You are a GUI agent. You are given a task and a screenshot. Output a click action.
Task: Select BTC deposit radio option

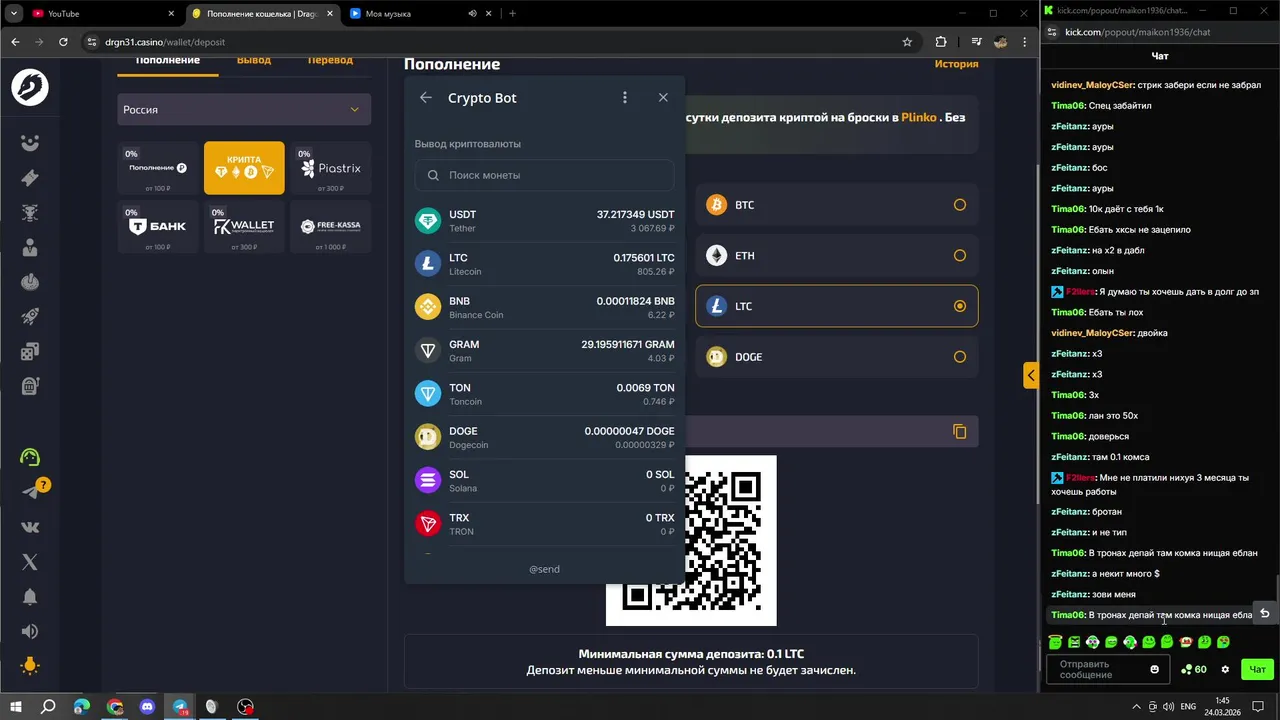click(x=837, y=205)
